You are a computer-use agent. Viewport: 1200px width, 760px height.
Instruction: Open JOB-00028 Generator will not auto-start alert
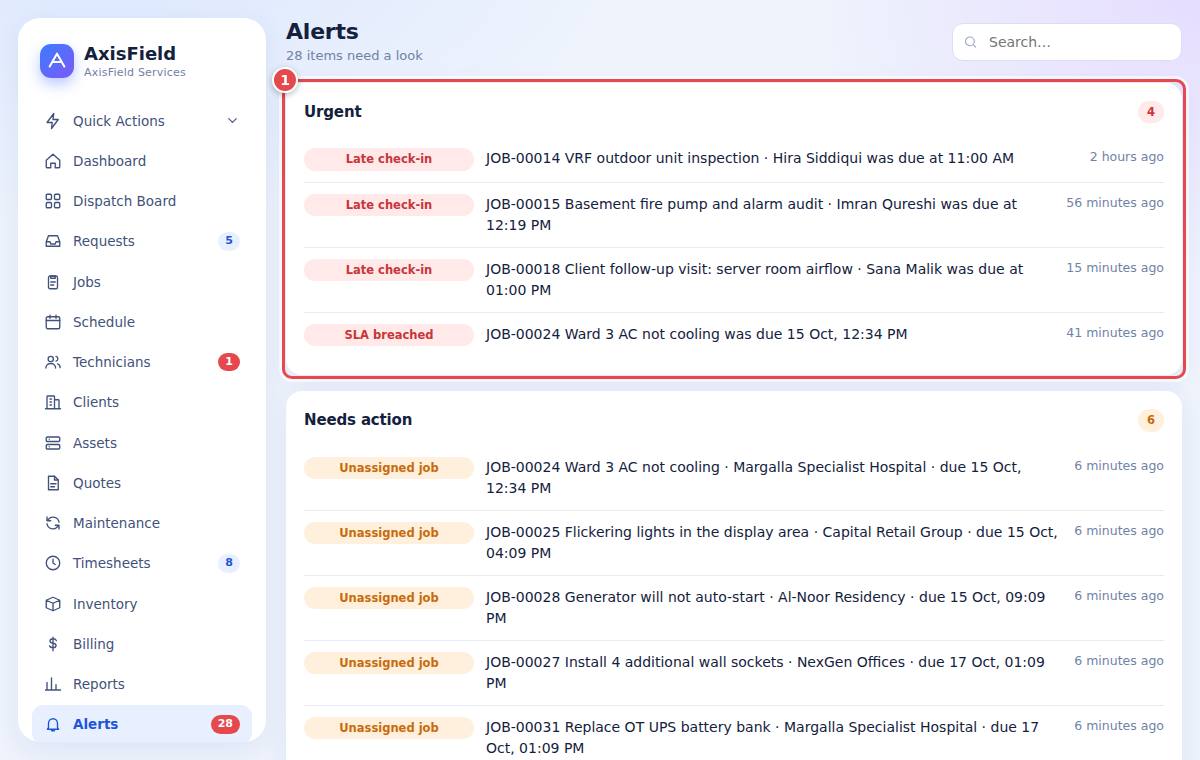tap(765, 607)
